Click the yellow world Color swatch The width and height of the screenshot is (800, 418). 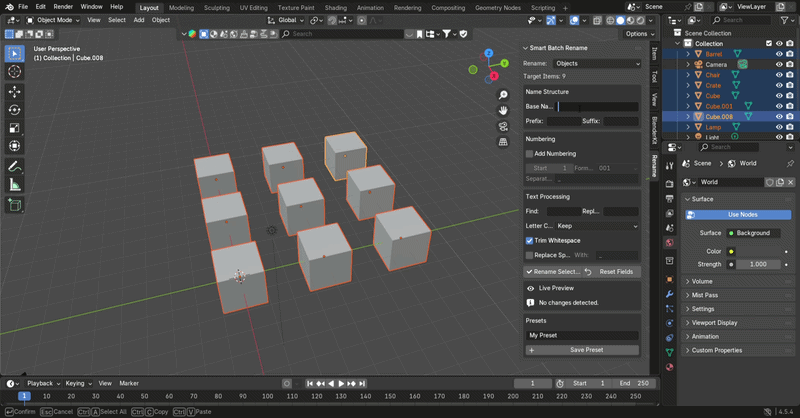tap(731, 251)
